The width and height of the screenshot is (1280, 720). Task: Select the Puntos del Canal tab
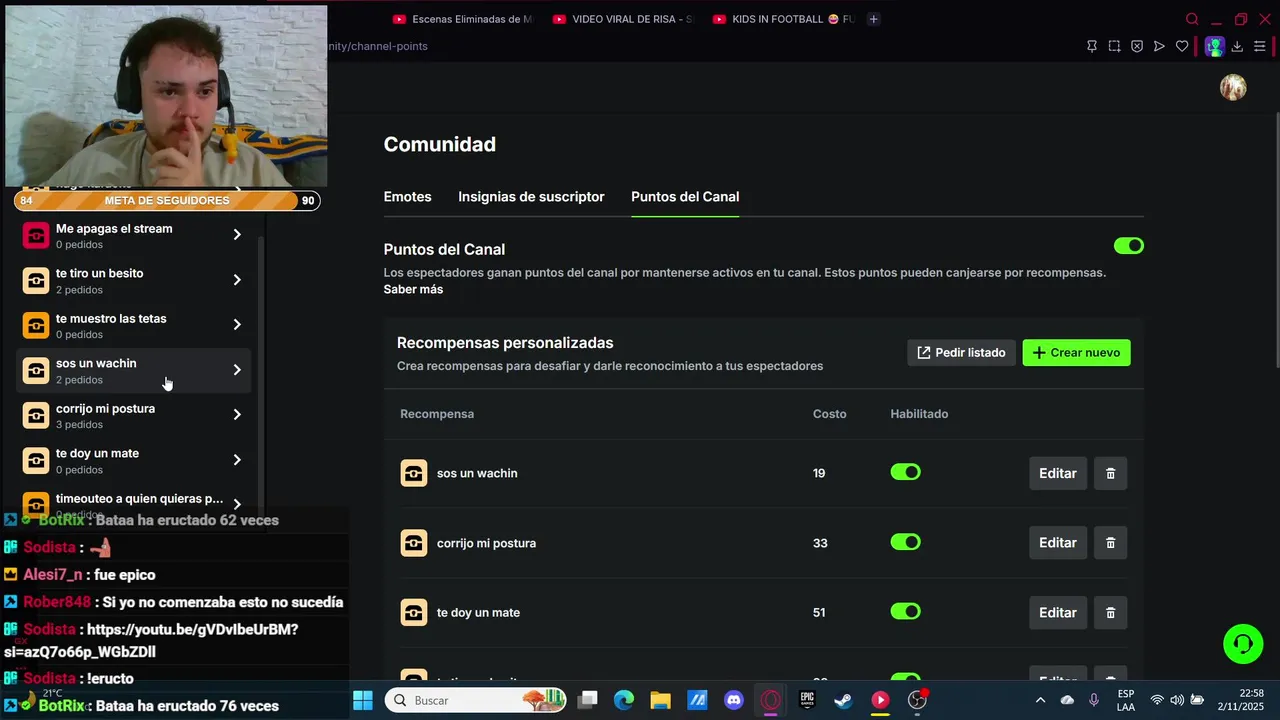click(685, 197)
